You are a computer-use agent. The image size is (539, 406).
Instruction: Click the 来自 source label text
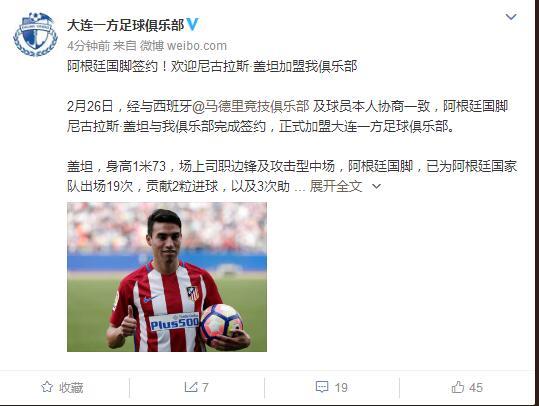125,46
